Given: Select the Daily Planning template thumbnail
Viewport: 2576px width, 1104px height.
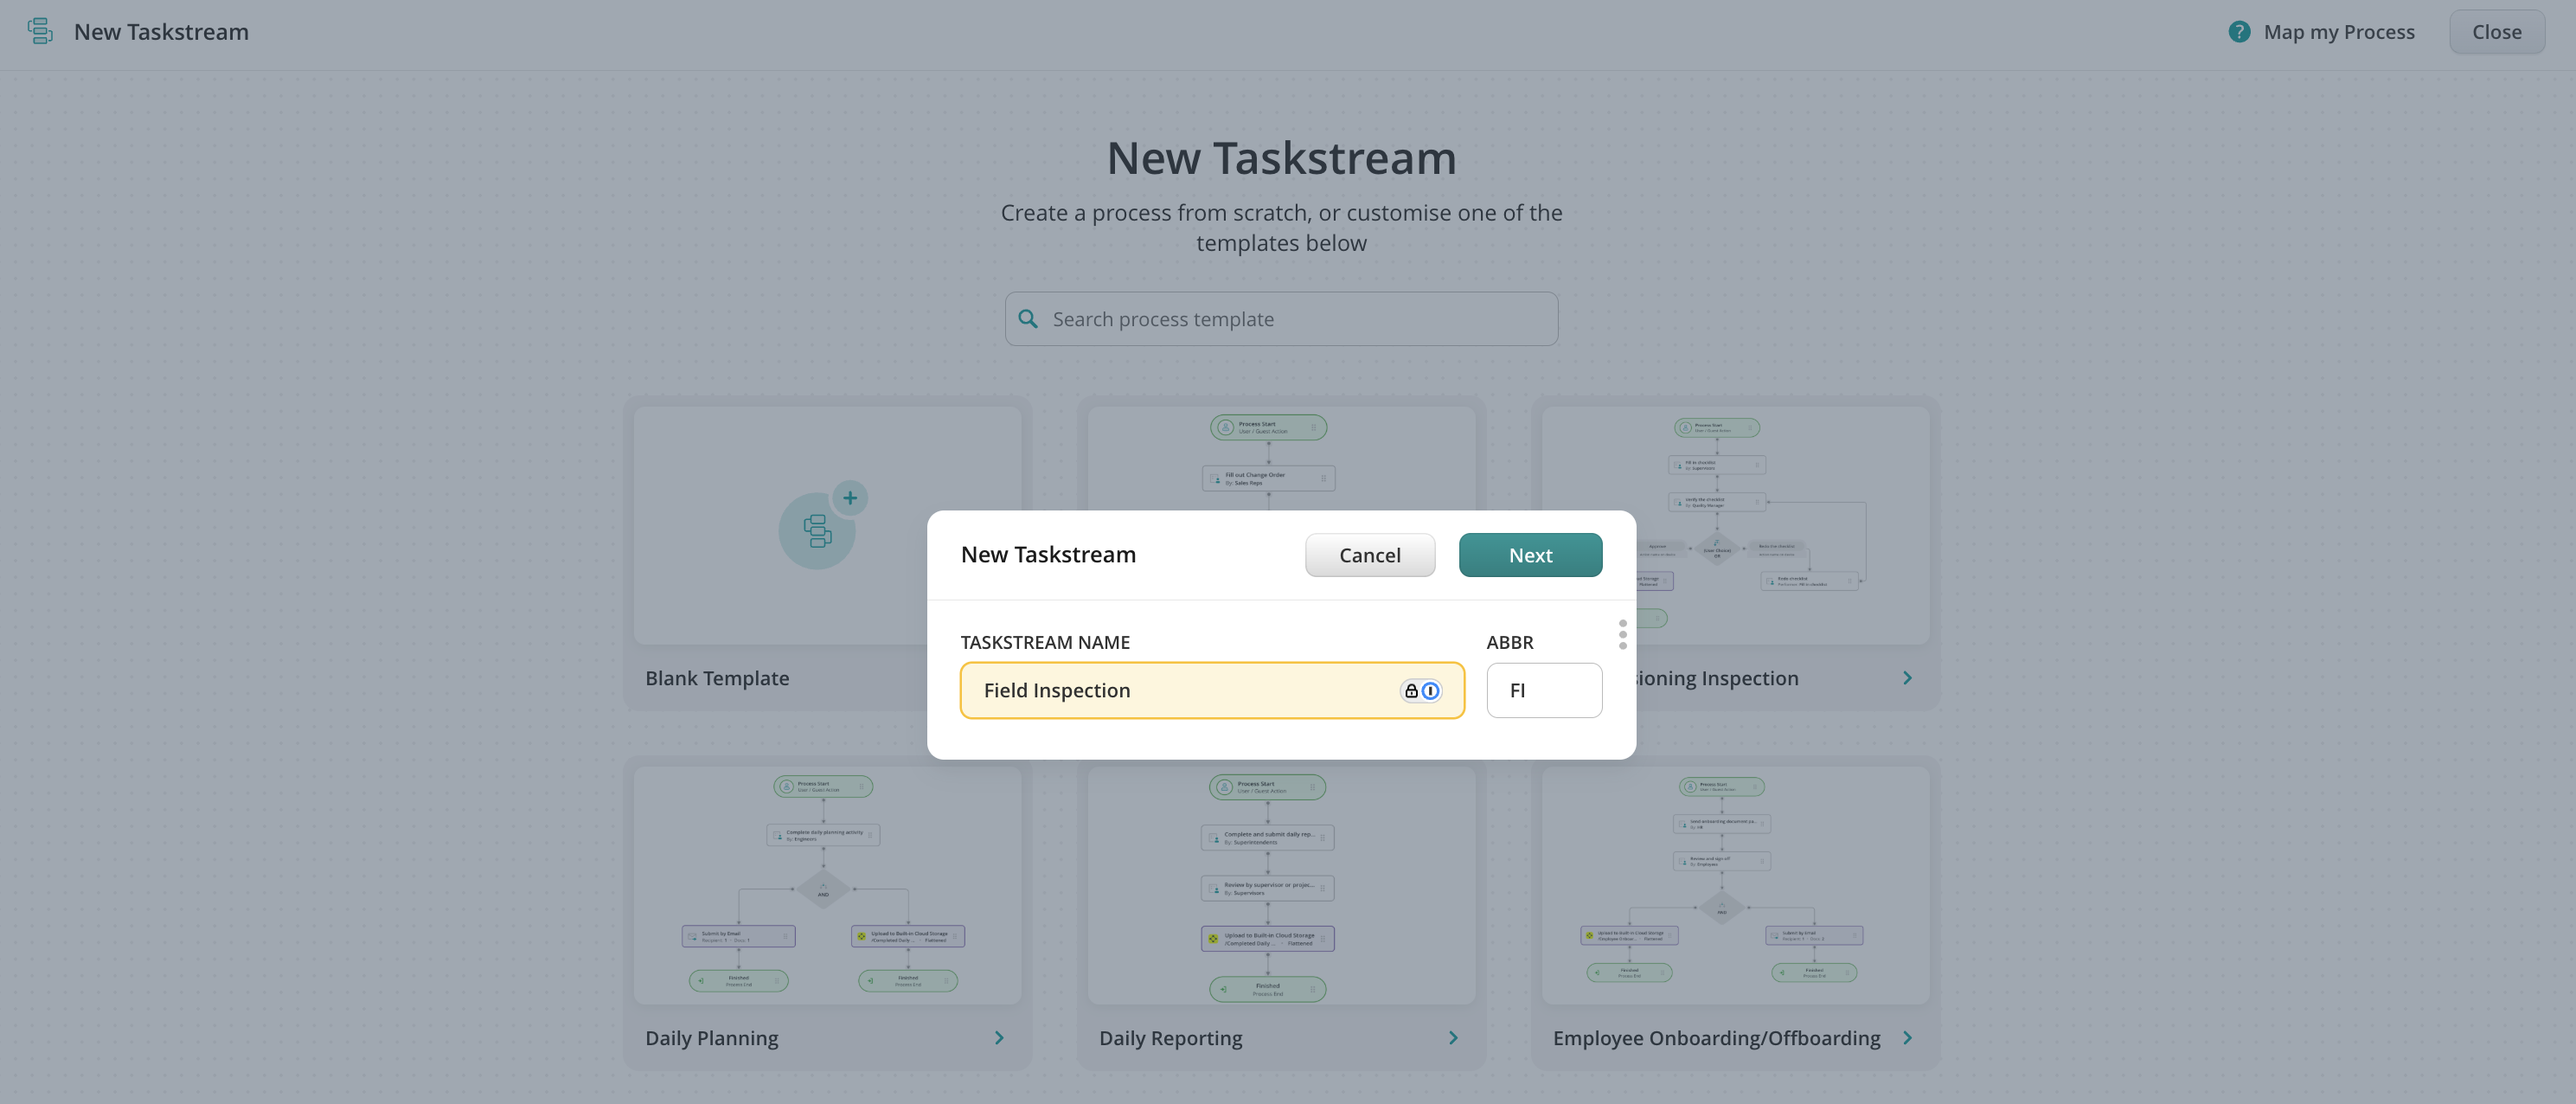Looking at the screenshot, I should click(827, 885).
